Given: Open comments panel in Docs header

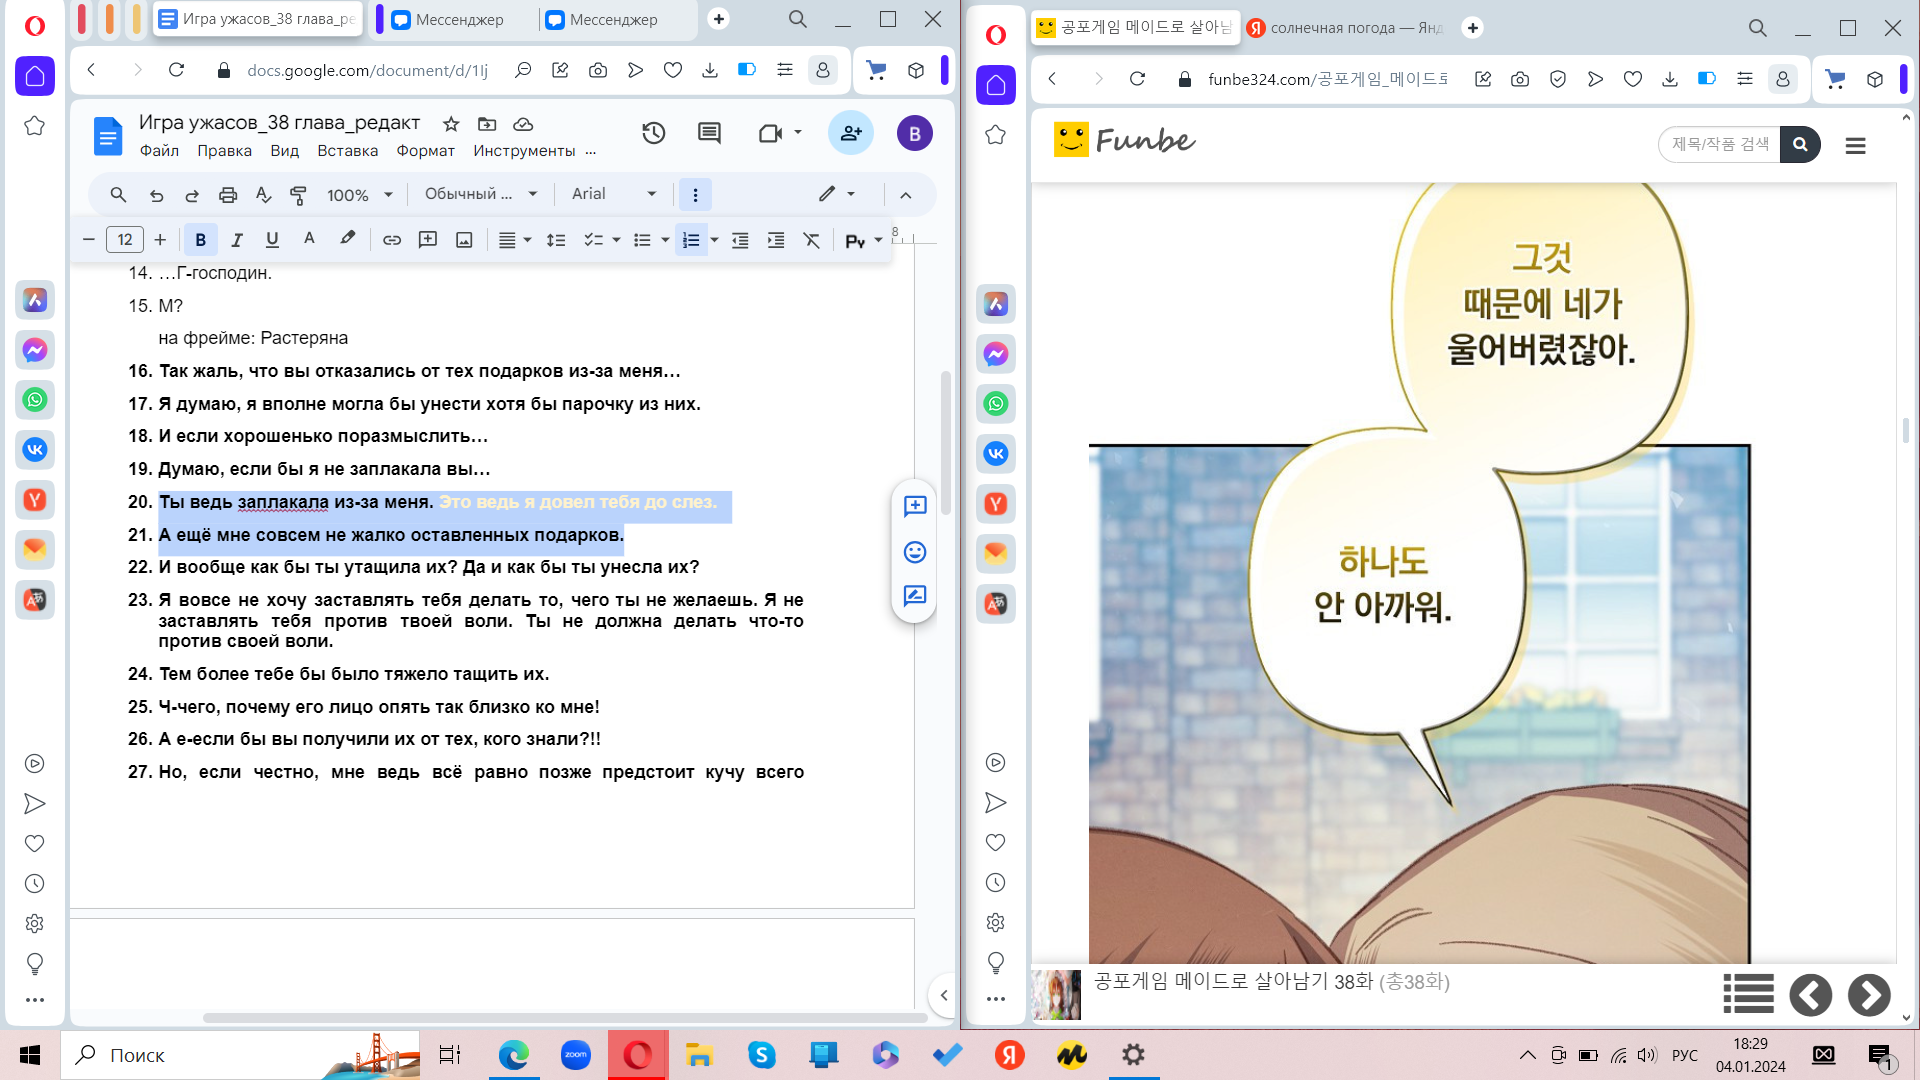Looking at the screenshot, I should point(709,133).
